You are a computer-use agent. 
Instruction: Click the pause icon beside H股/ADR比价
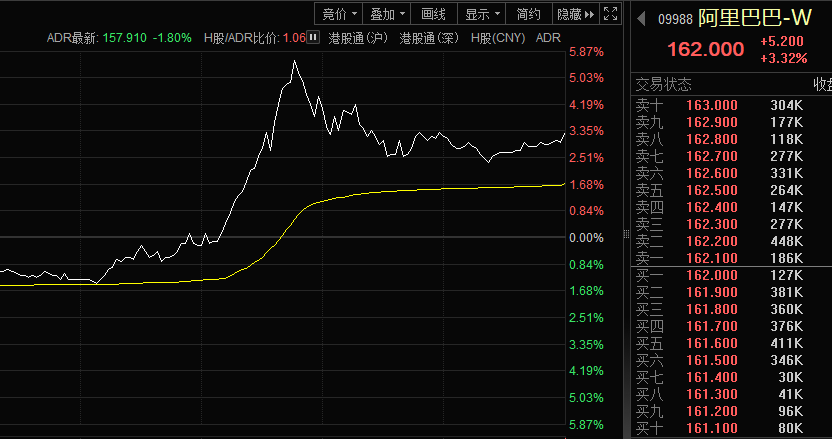coord(314,37)
